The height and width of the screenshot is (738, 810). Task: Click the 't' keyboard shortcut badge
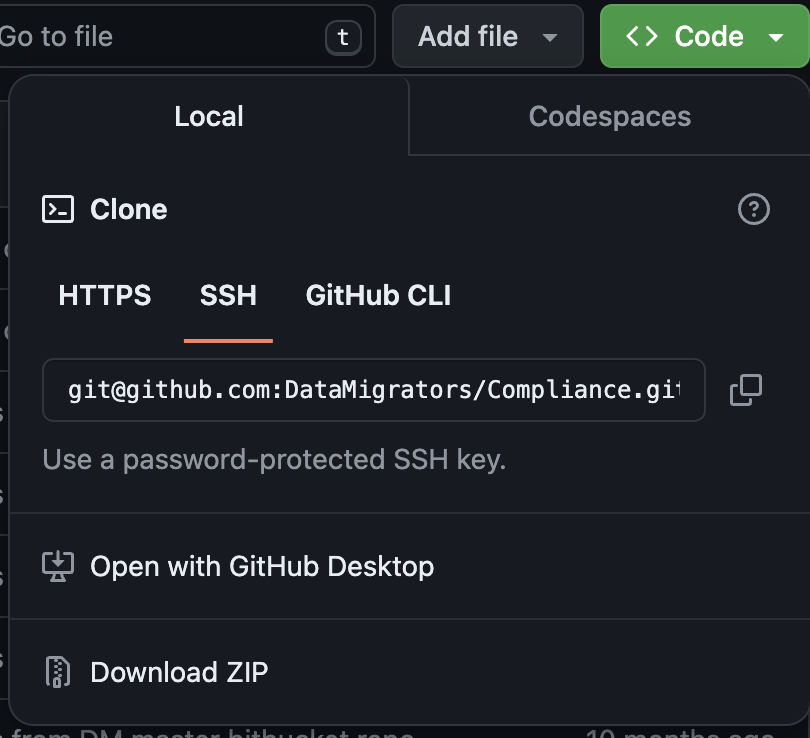tap(343, 37)
